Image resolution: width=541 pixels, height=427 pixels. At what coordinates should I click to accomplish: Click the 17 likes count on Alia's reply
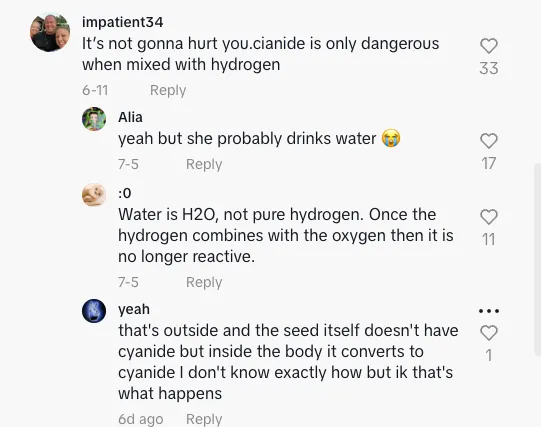click(x=489, y=163)
